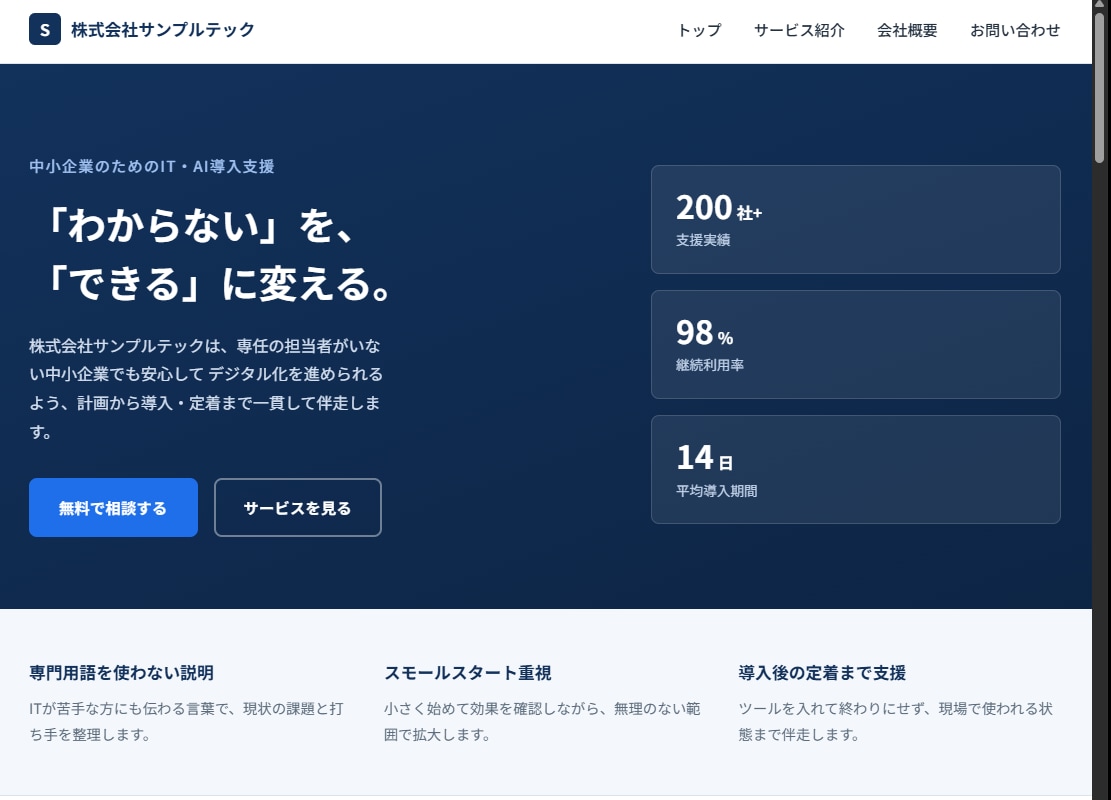Click the S logo icon
Image resolution: width=1111 pixels, height=800 pixels.
[45, 30]
